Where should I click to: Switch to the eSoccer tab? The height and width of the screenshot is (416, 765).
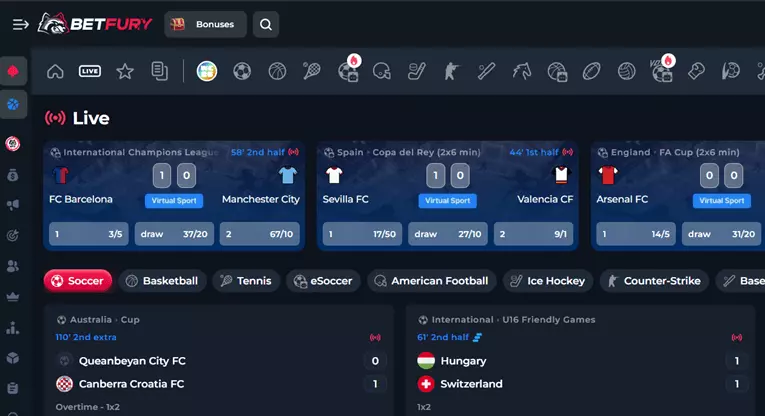click(323, 281)
